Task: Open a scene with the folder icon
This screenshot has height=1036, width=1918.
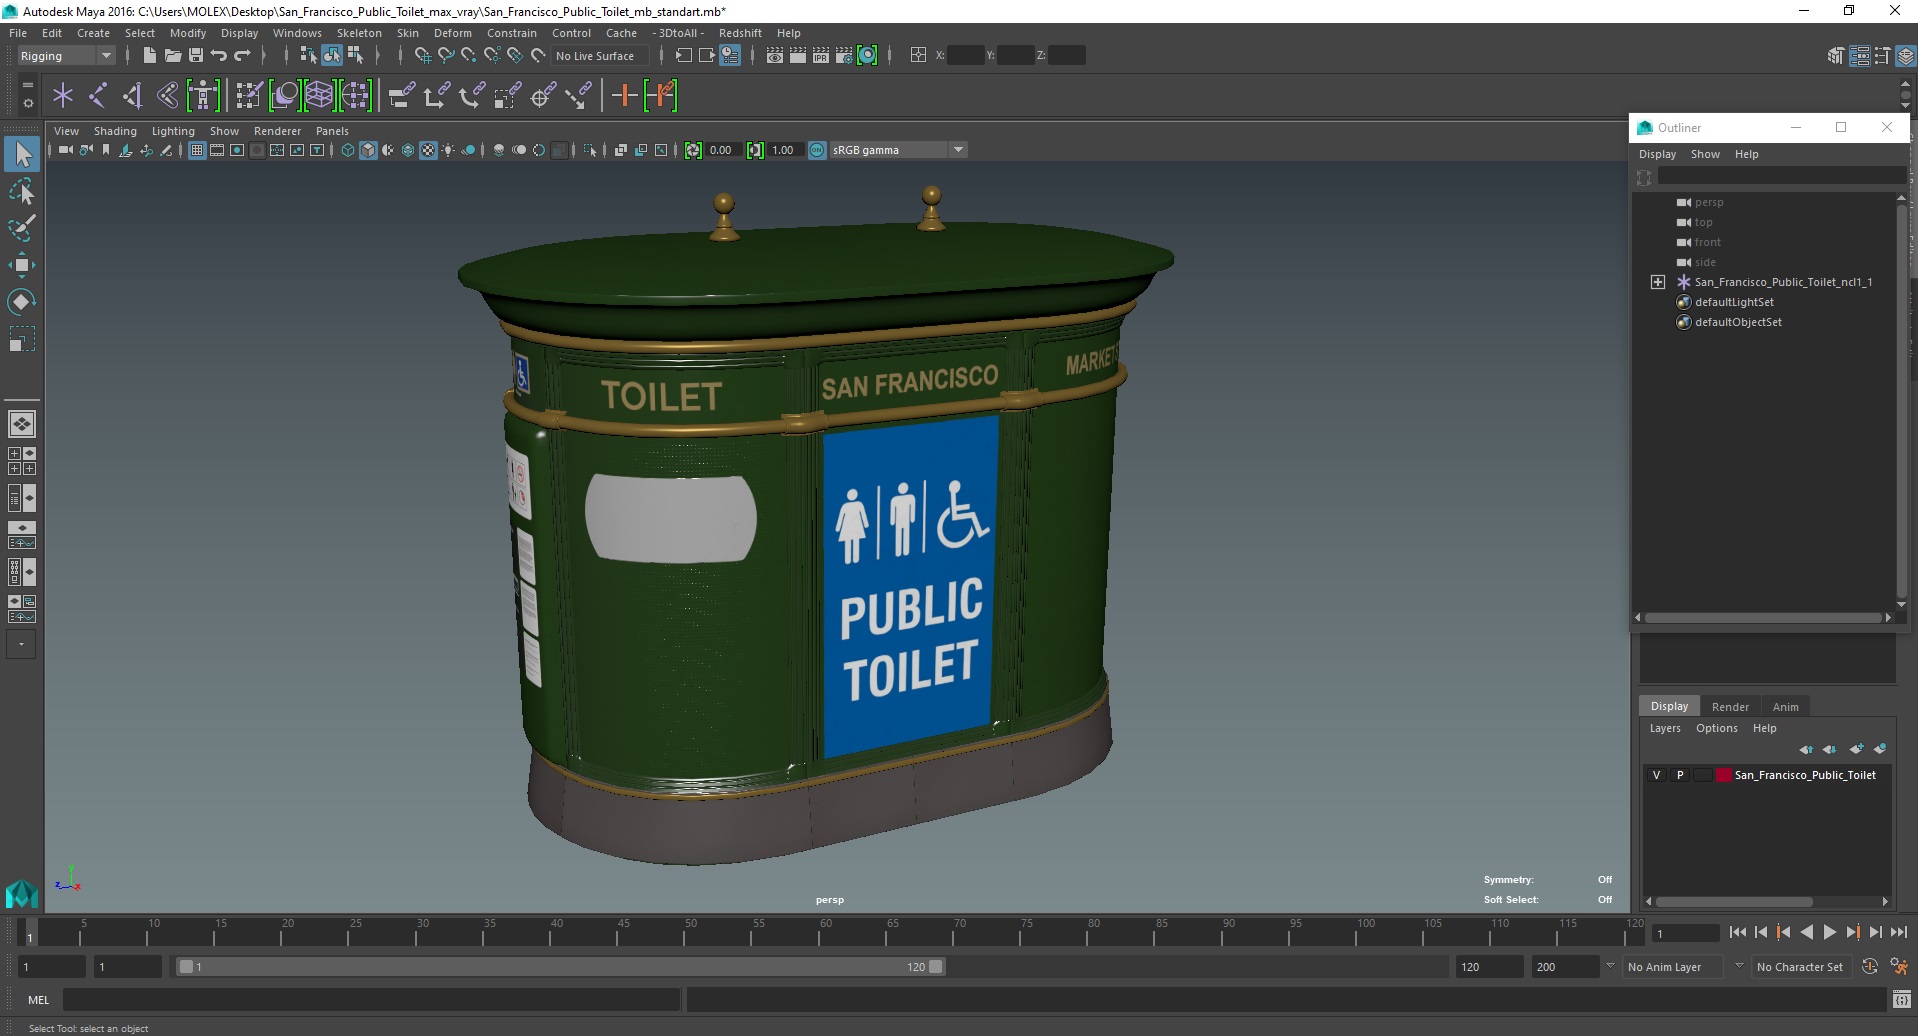Action: pos(172,56)
